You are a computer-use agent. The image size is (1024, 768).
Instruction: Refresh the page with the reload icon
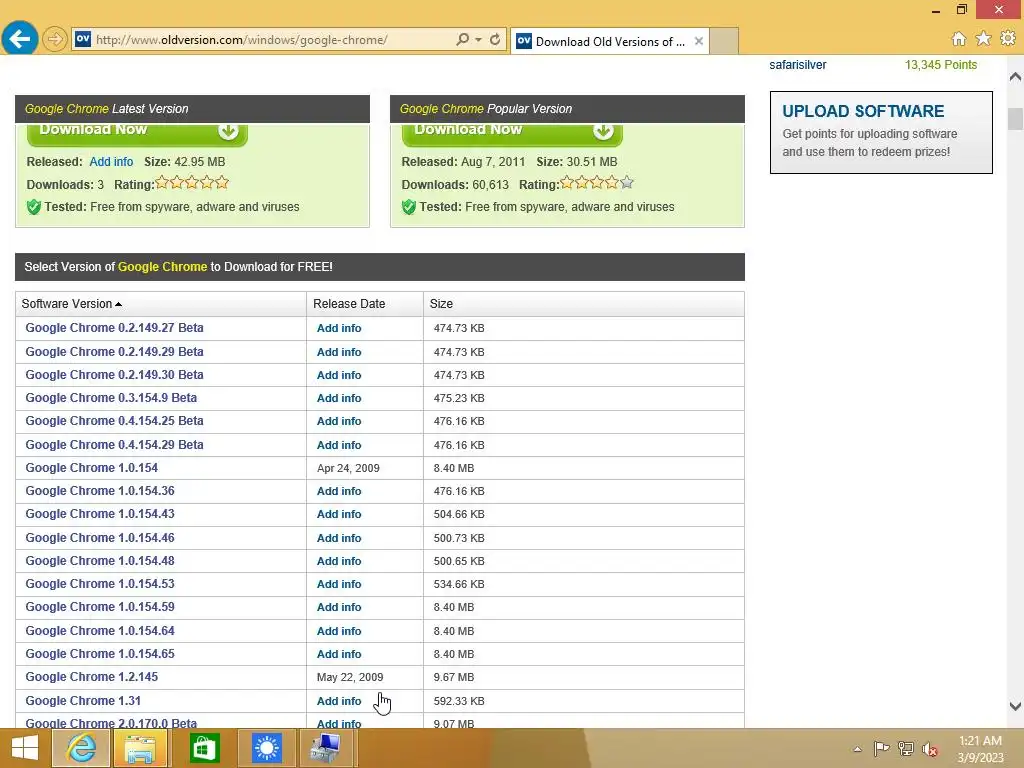pos(495,39)
